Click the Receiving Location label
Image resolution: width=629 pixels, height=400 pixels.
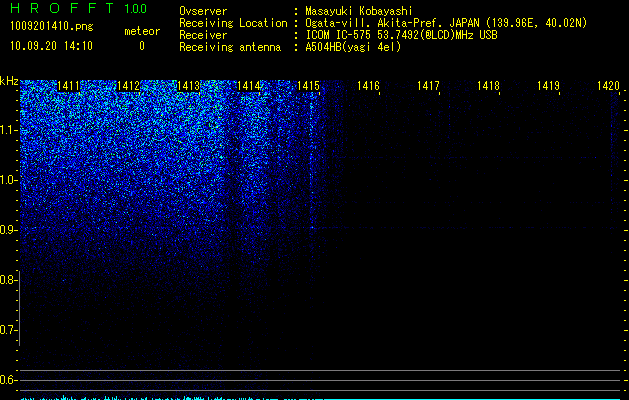233,23
